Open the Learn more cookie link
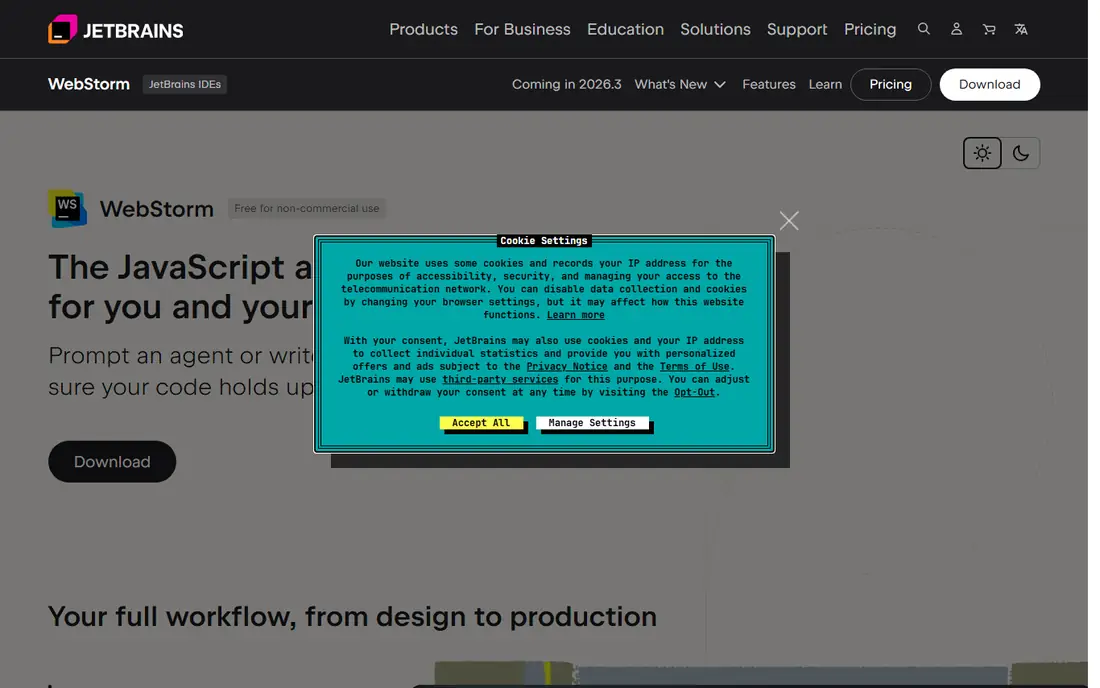 pos(575,315)
